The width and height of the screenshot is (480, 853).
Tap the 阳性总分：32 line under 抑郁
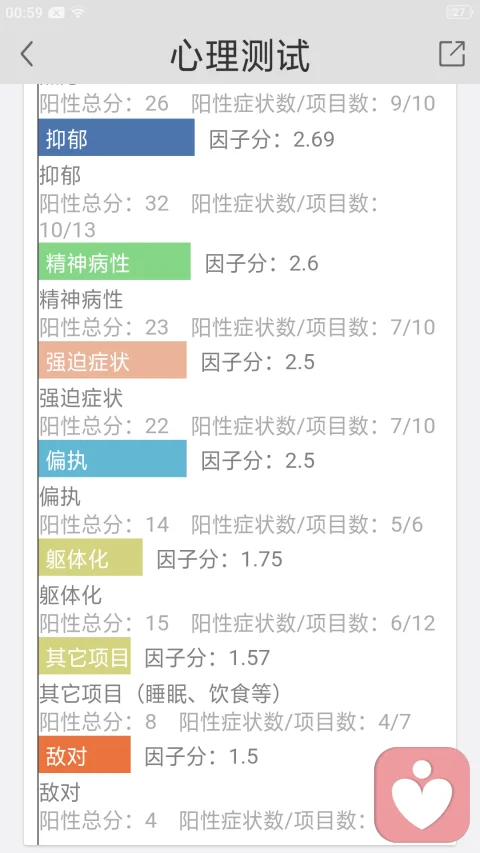tap(104, 203)
